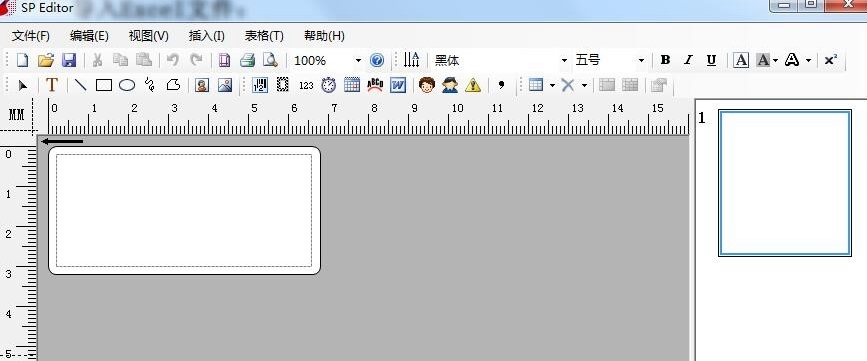
Task: Insert a warning sign using the yellow triangle icon
Action: pos(473,85)
